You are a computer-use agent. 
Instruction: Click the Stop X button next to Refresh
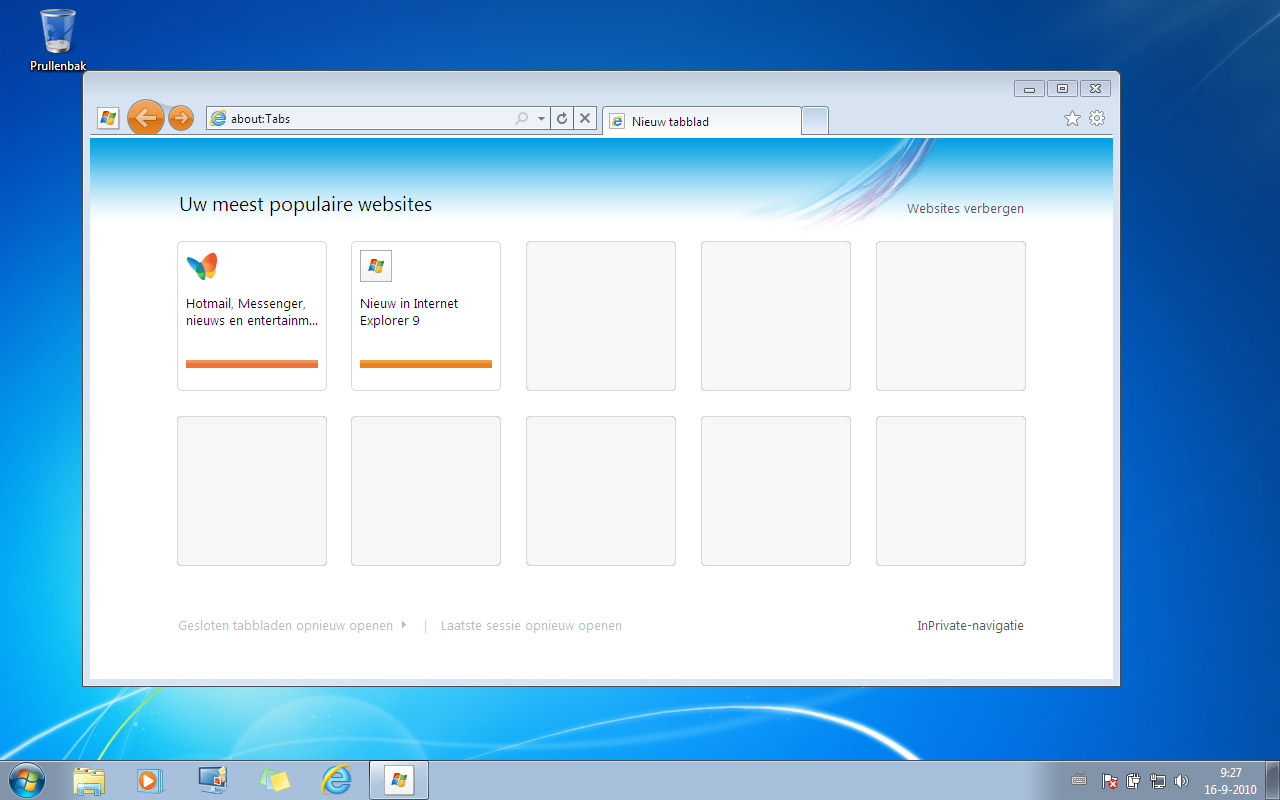click(x=585, y=118)
